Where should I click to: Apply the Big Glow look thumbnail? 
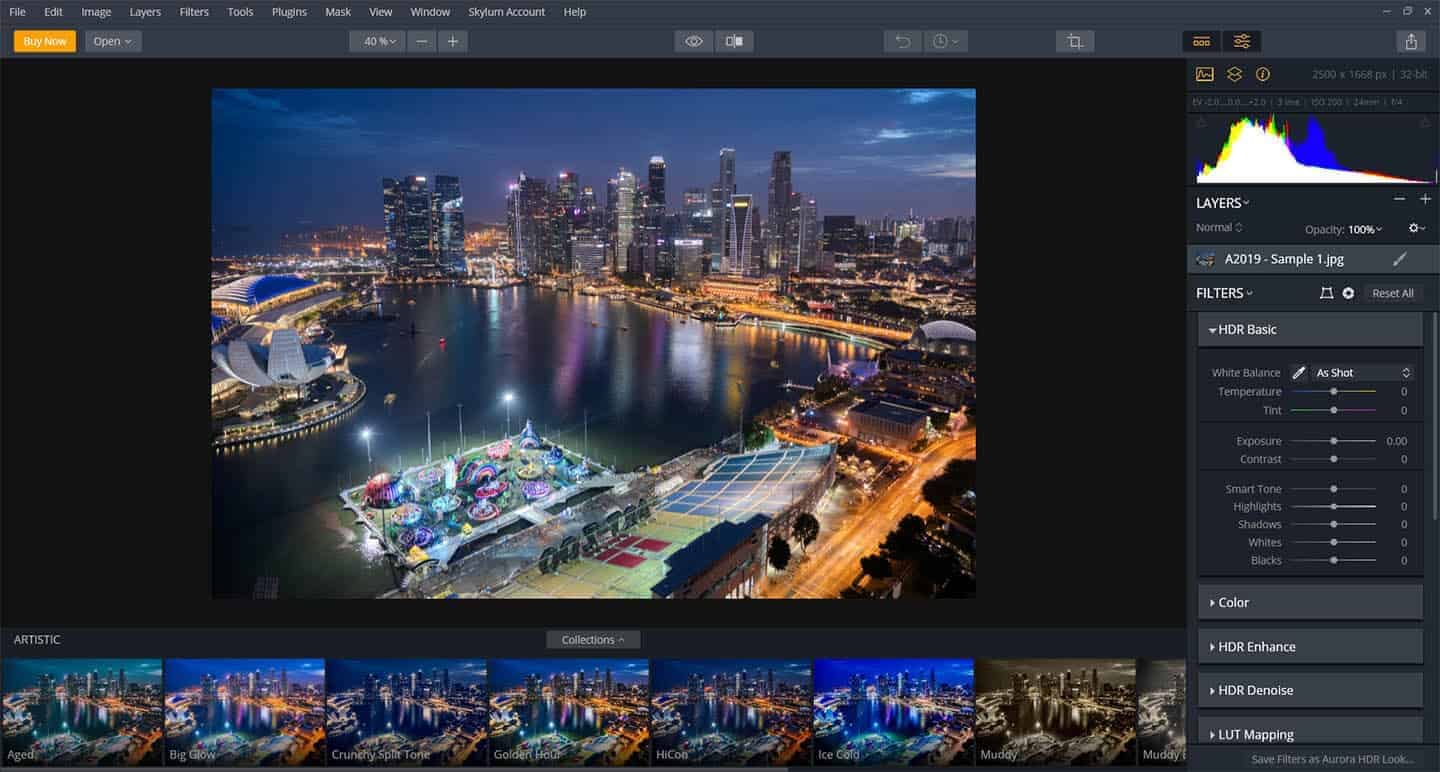coord(244,712)
